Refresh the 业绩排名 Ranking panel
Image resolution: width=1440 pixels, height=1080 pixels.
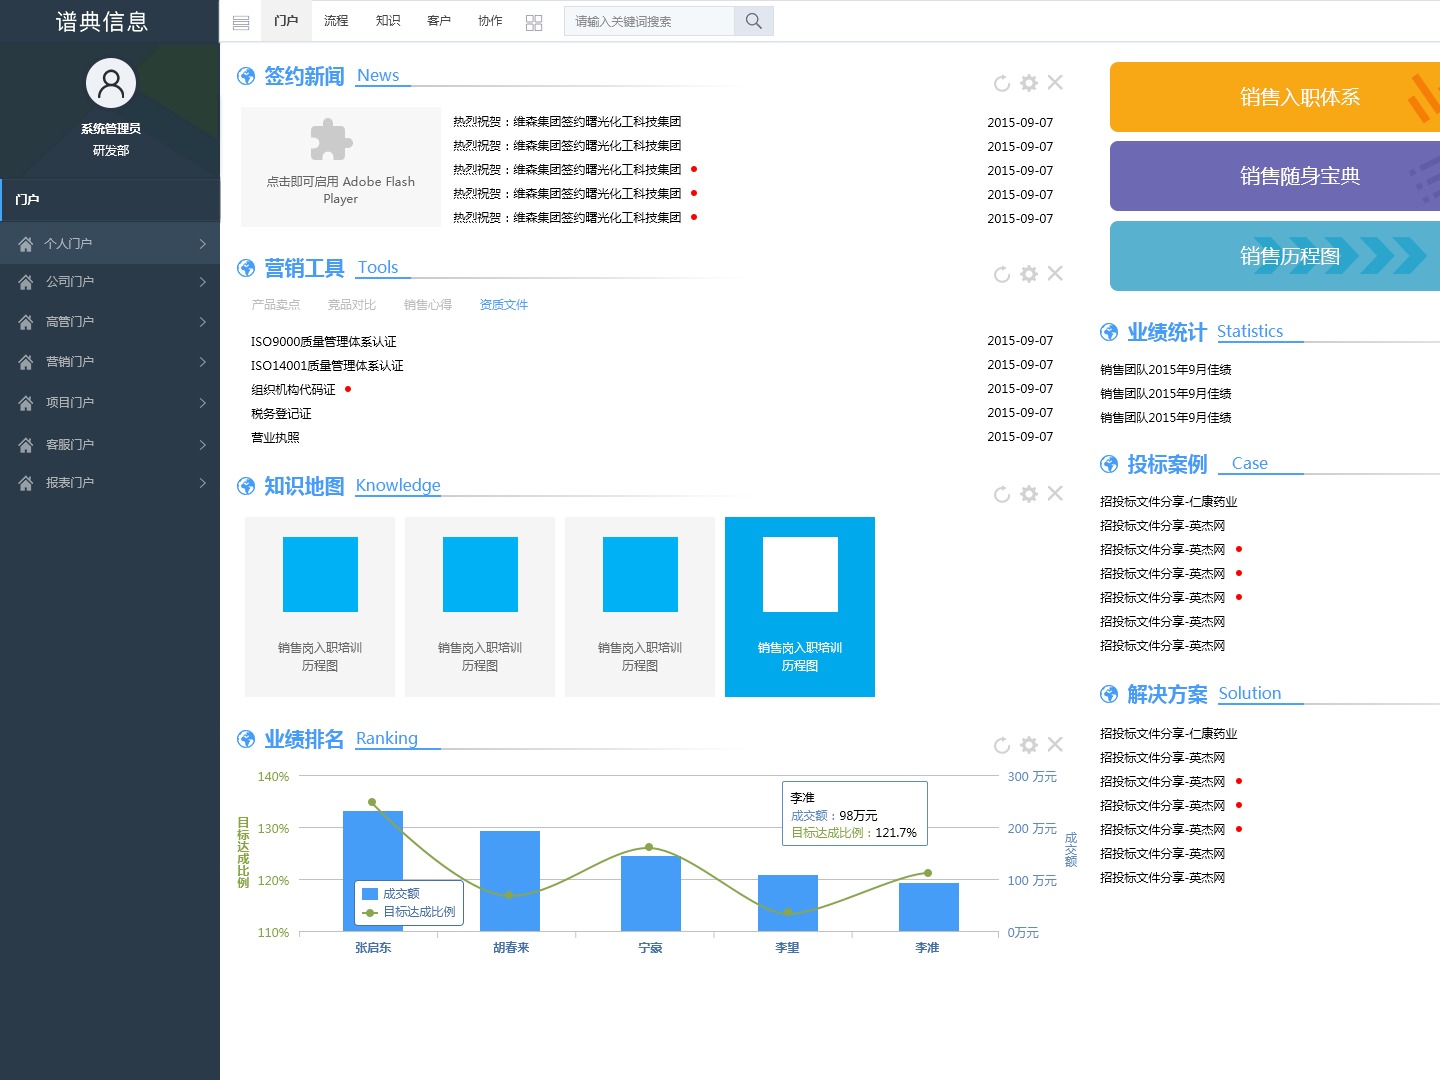point(1002,745)
